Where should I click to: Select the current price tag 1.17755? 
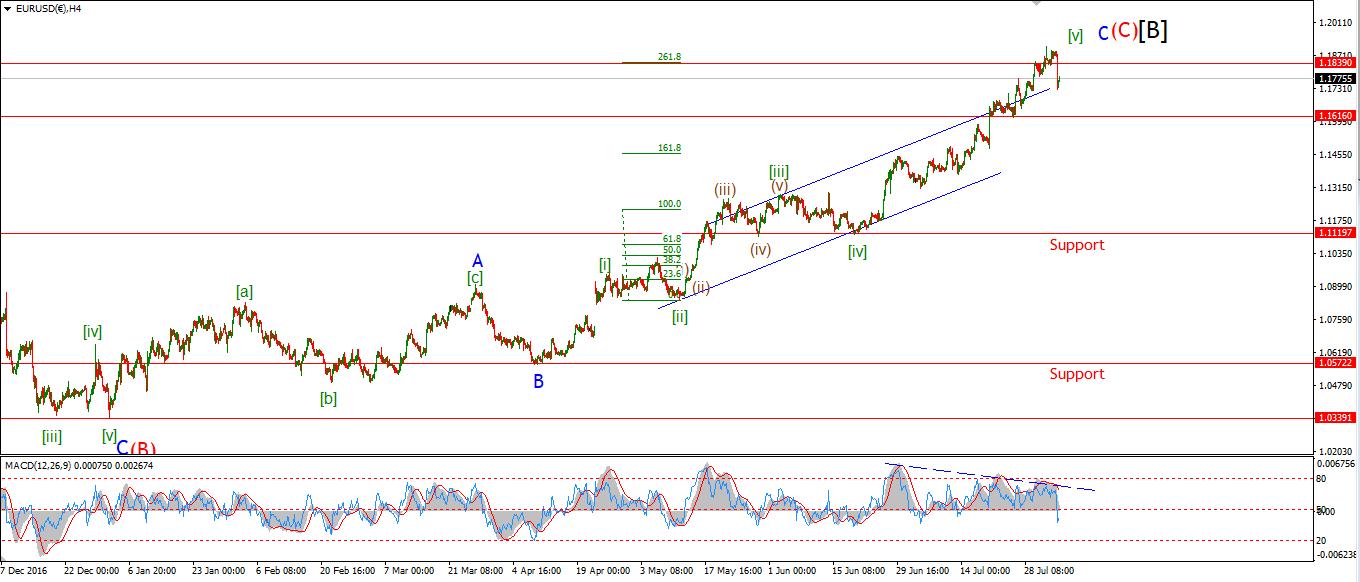[x=1335, y=78]
